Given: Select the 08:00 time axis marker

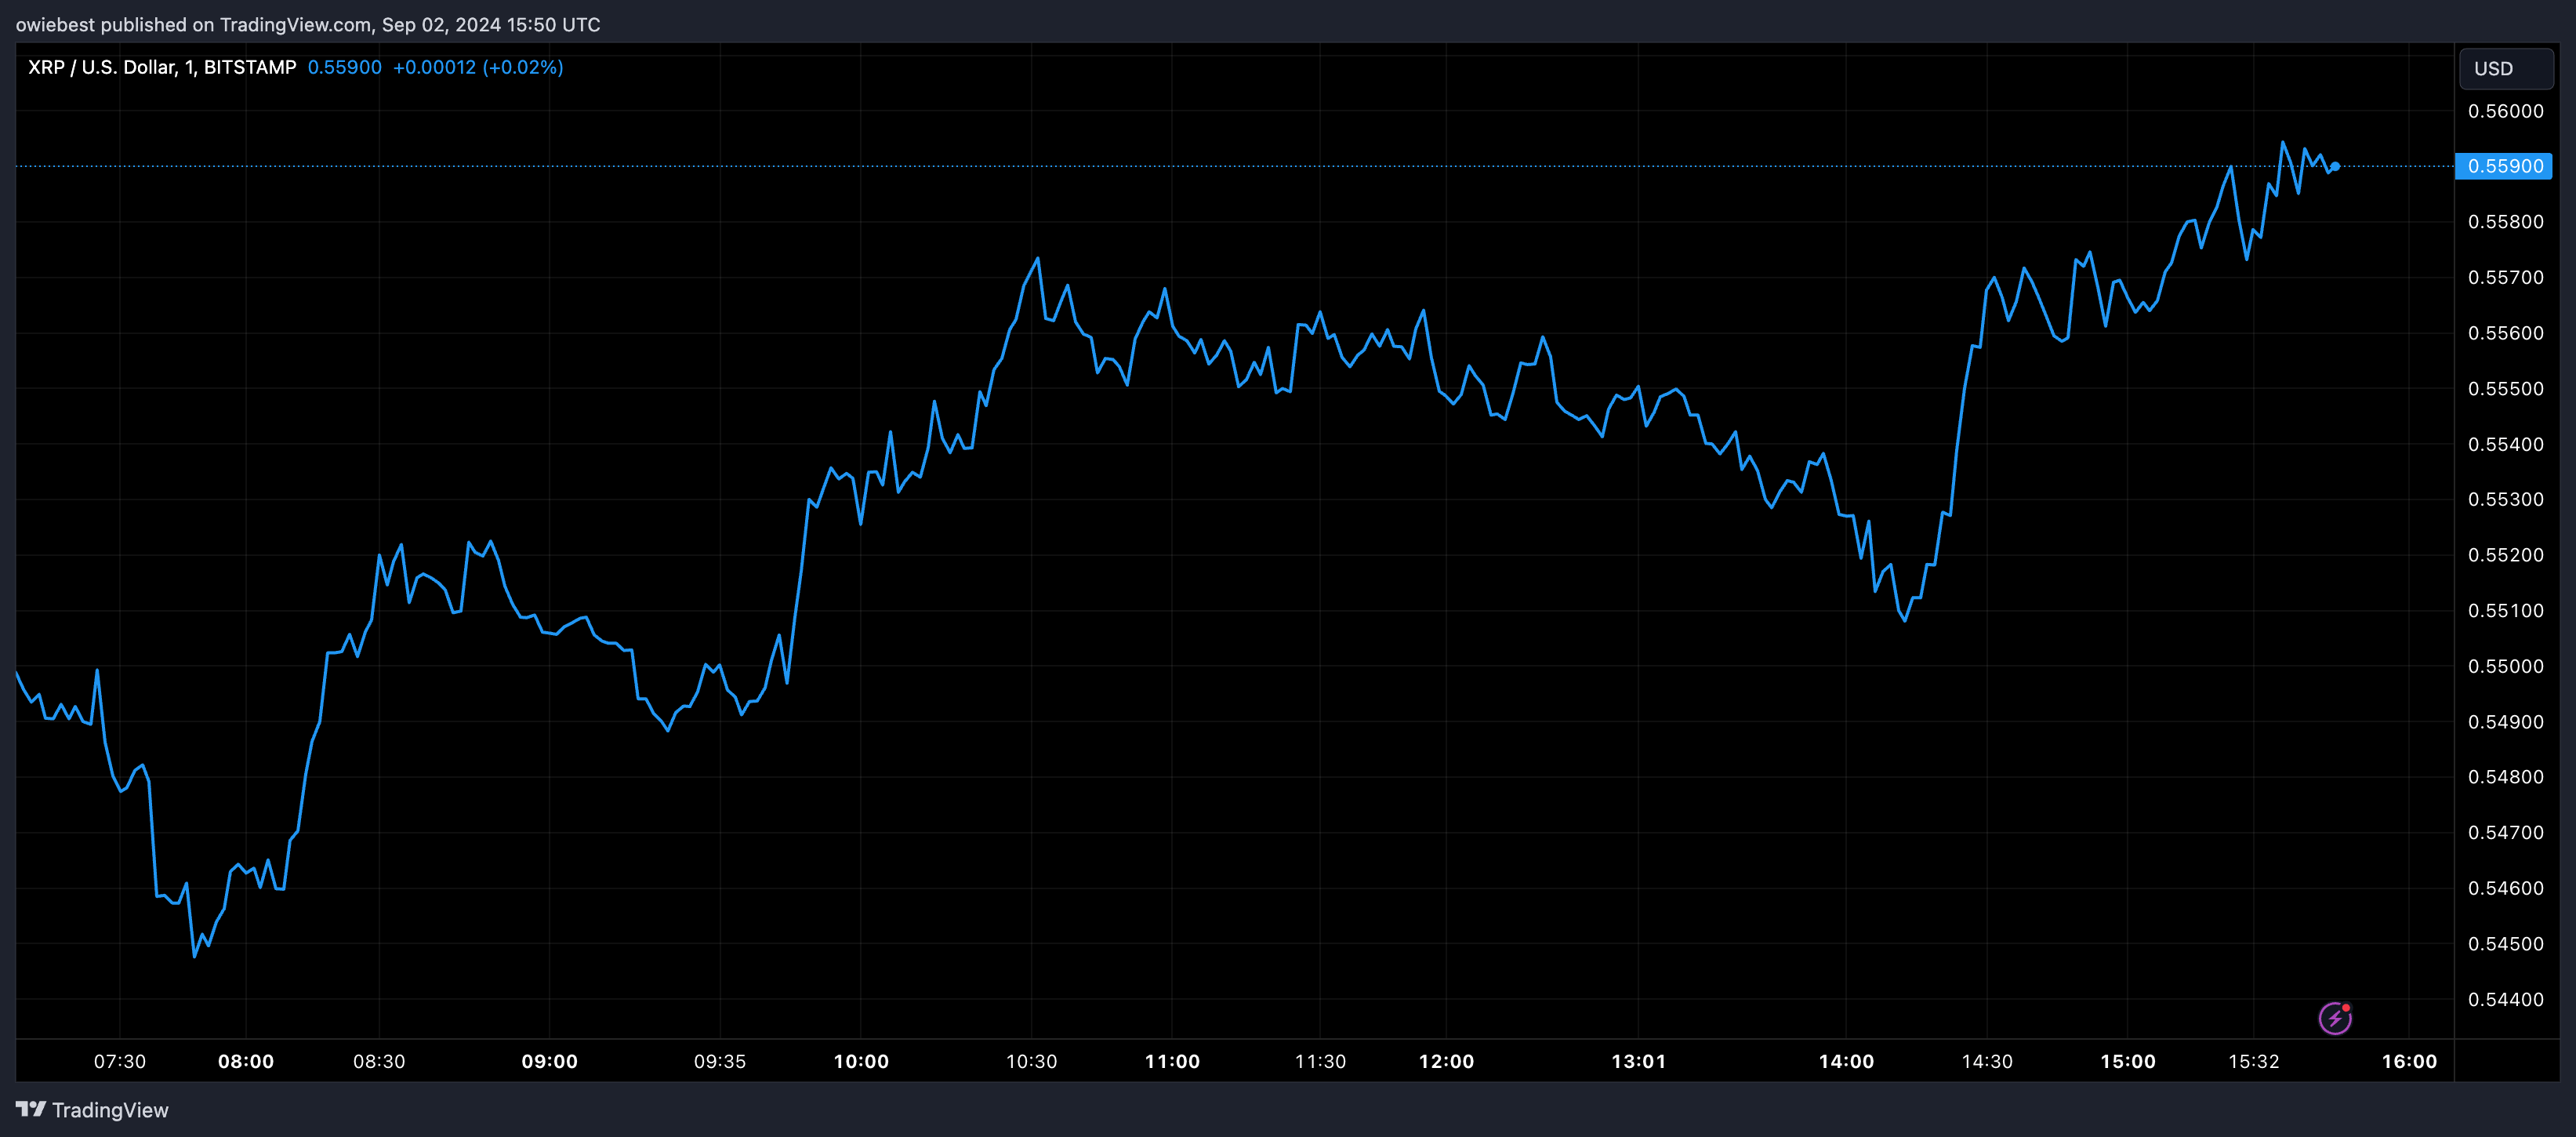Looking at the screenshot, I should [246, 1061].
